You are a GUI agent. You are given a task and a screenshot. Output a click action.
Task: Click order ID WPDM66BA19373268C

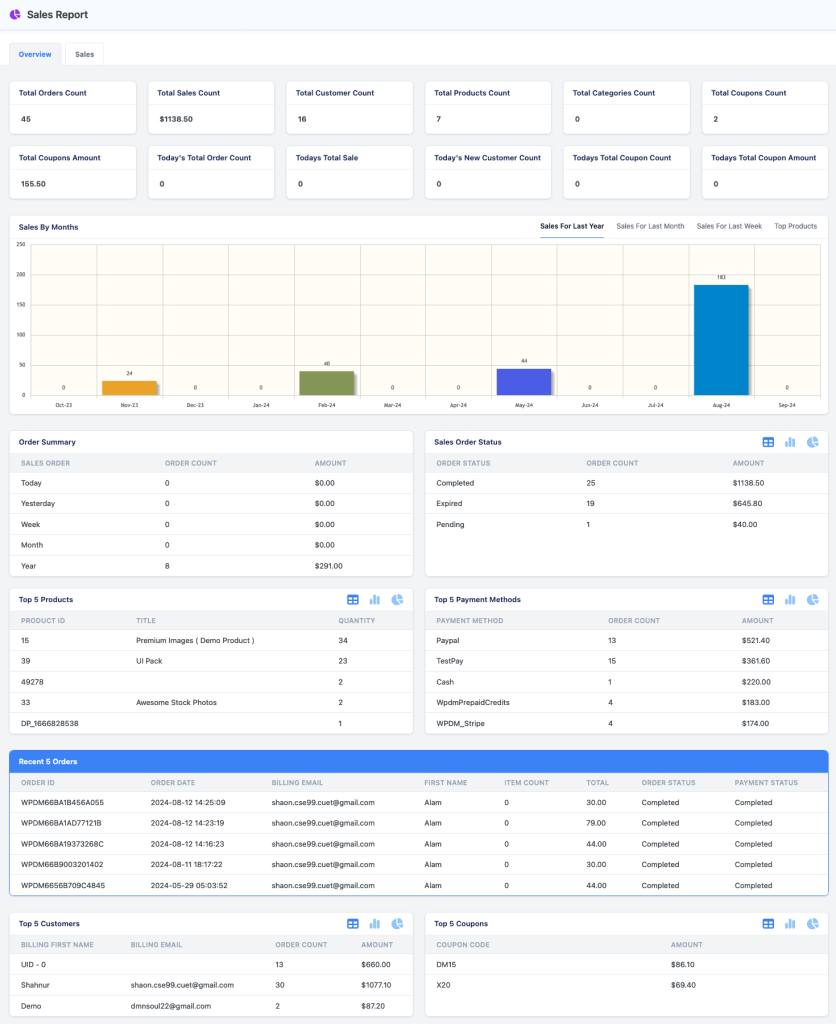tap(62, 844)
